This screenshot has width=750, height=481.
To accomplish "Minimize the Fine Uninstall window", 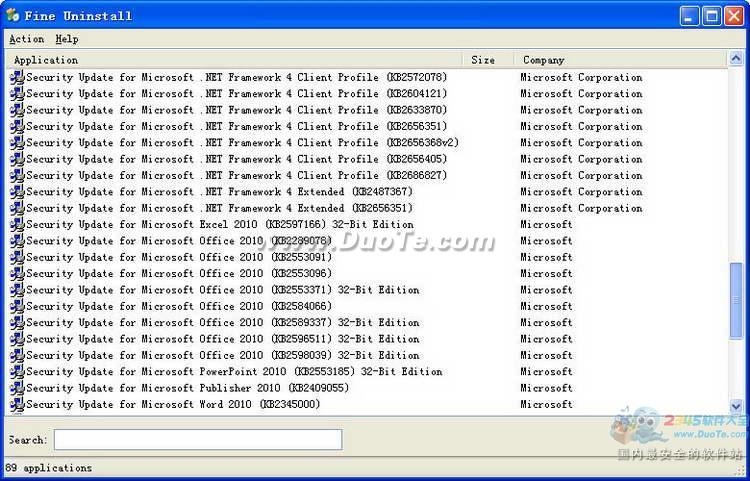I will [689, 16].
